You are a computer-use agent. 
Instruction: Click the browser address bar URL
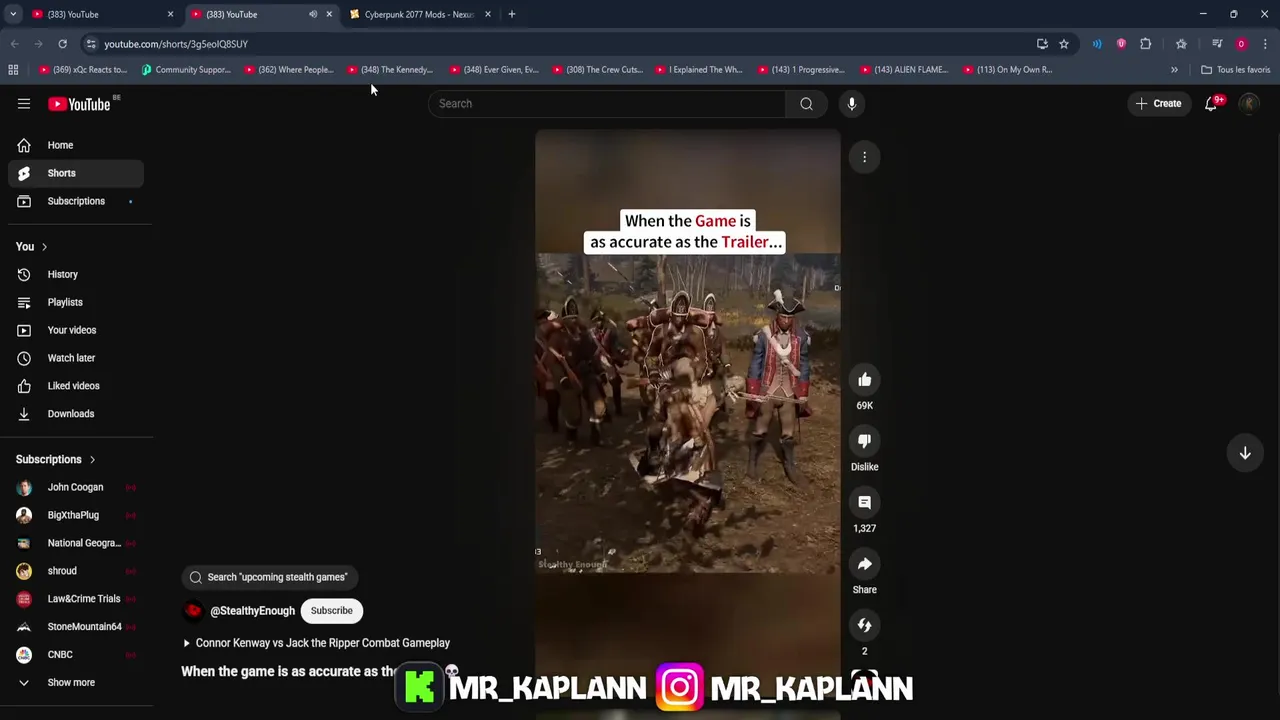(176, 44)
